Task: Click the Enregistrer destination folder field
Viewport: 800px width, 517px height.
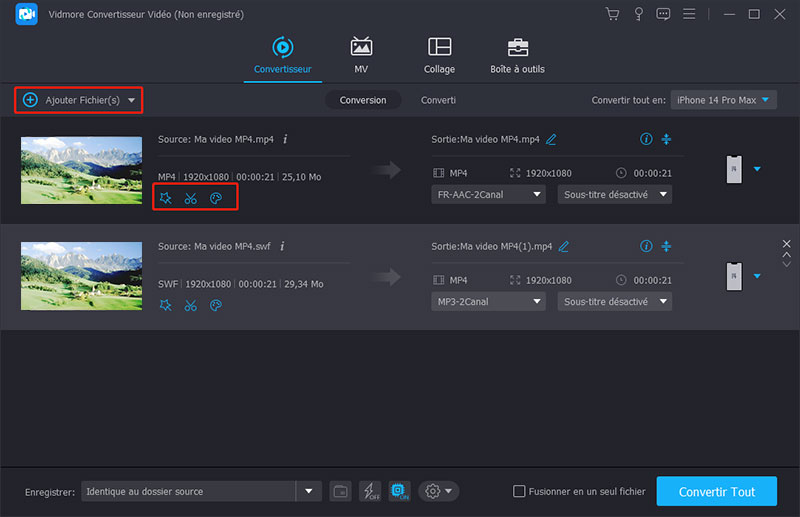Action: click(x=188, y=491)
